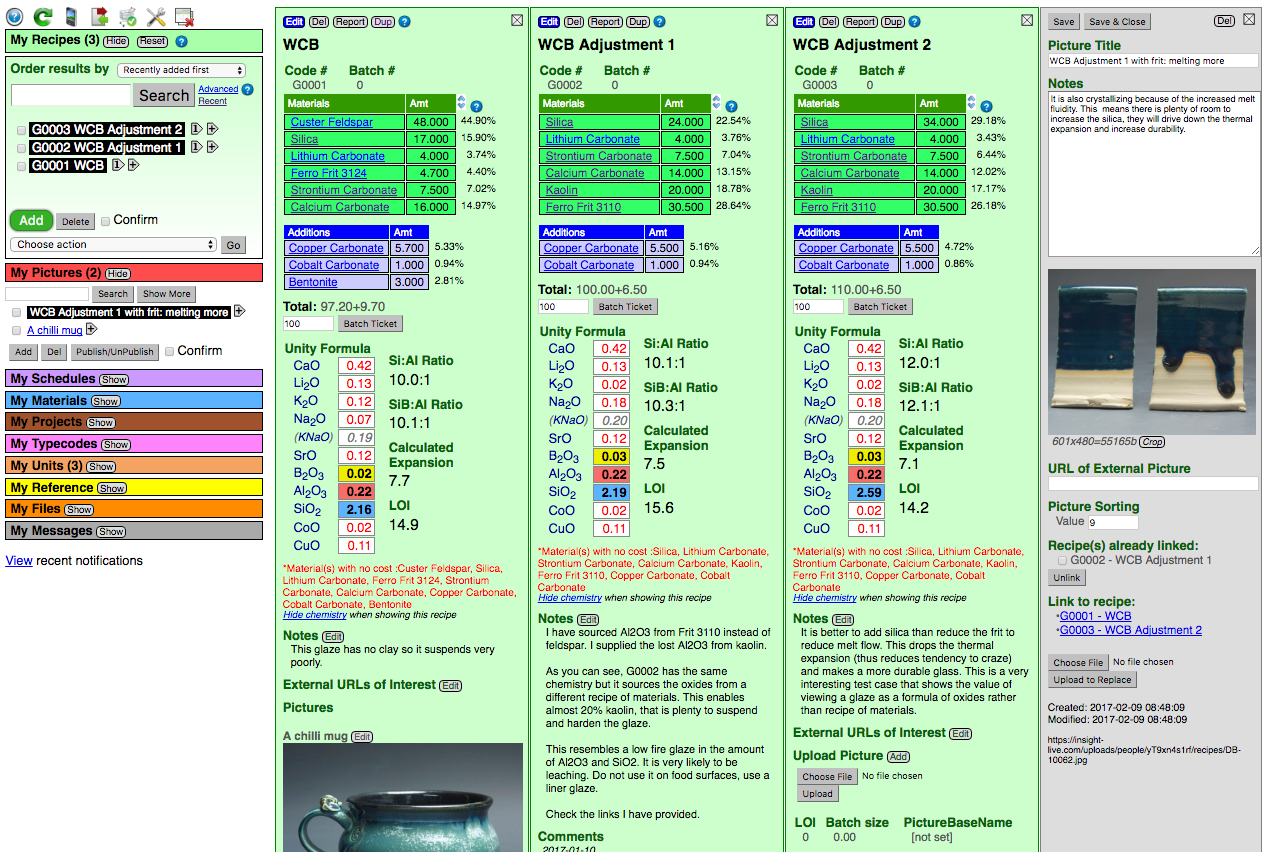Viewport: 1268px width, 852px height.
Task: Click help icon beside Dup in WCB Adjustment 1
Action: pos(659,22)
